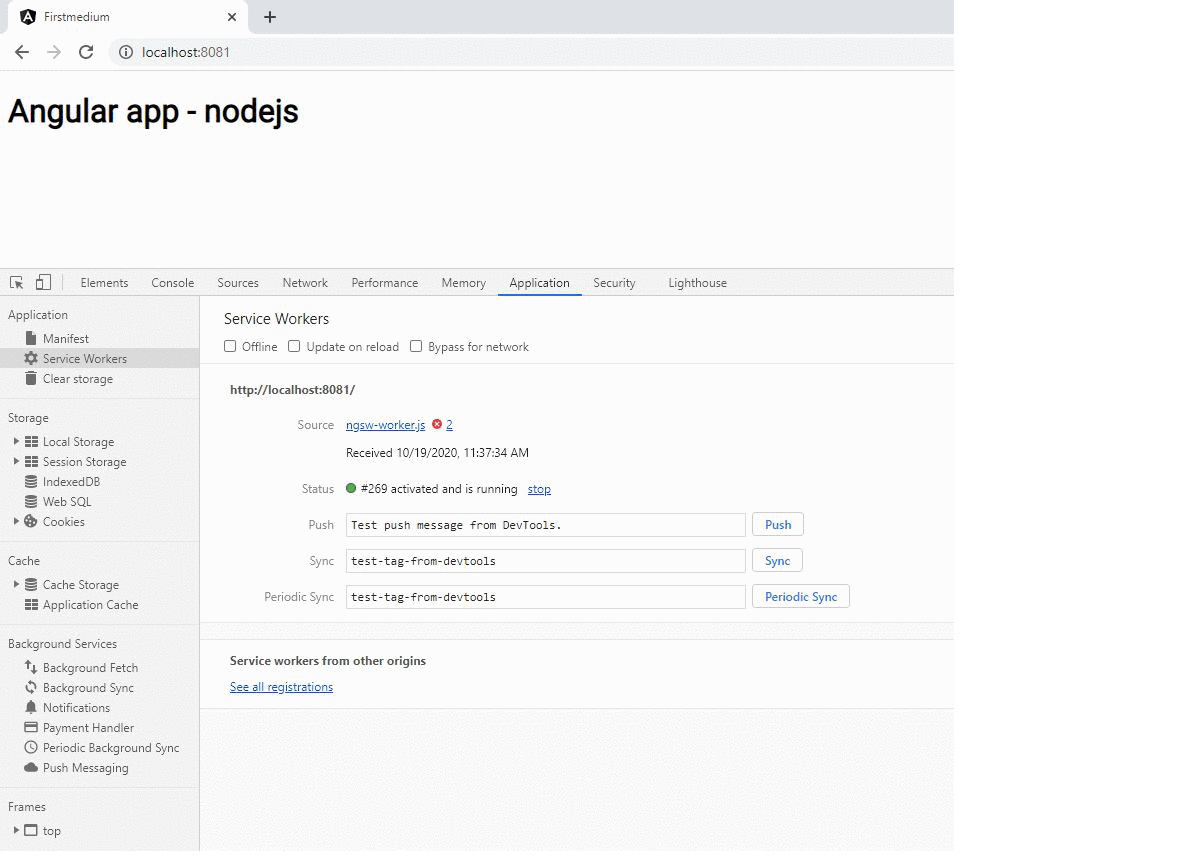Select Push Messaging in the sidebar

pyautogui.click(x=86, y=768)
